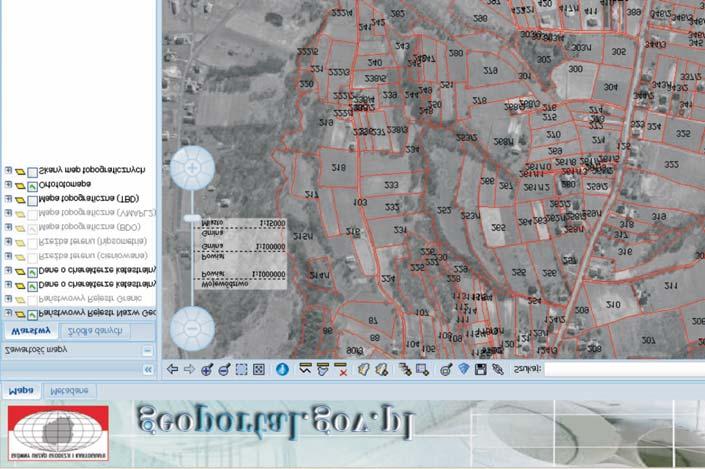This screenshot has width=705, height=469.
Task: Click the zoom slider handle
Action: pos(192,218)
